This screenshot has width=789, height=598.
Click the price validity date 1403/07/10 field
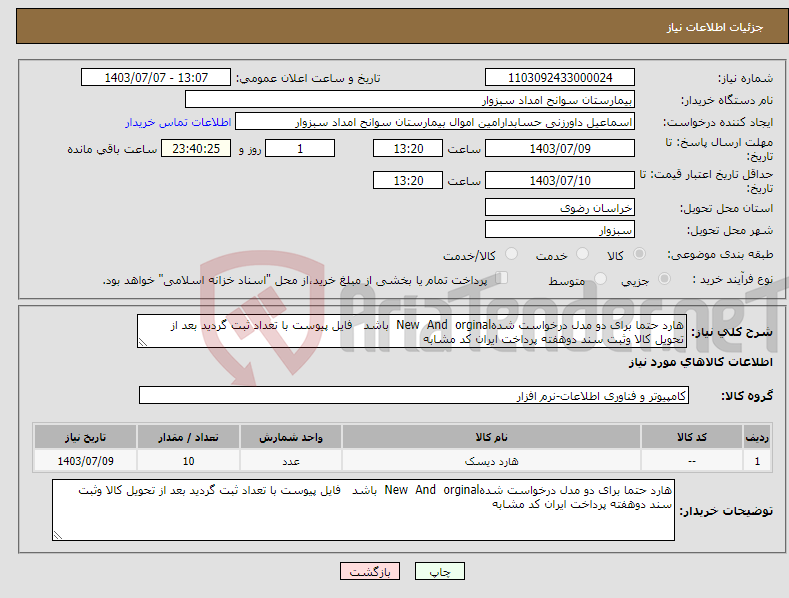560,180
